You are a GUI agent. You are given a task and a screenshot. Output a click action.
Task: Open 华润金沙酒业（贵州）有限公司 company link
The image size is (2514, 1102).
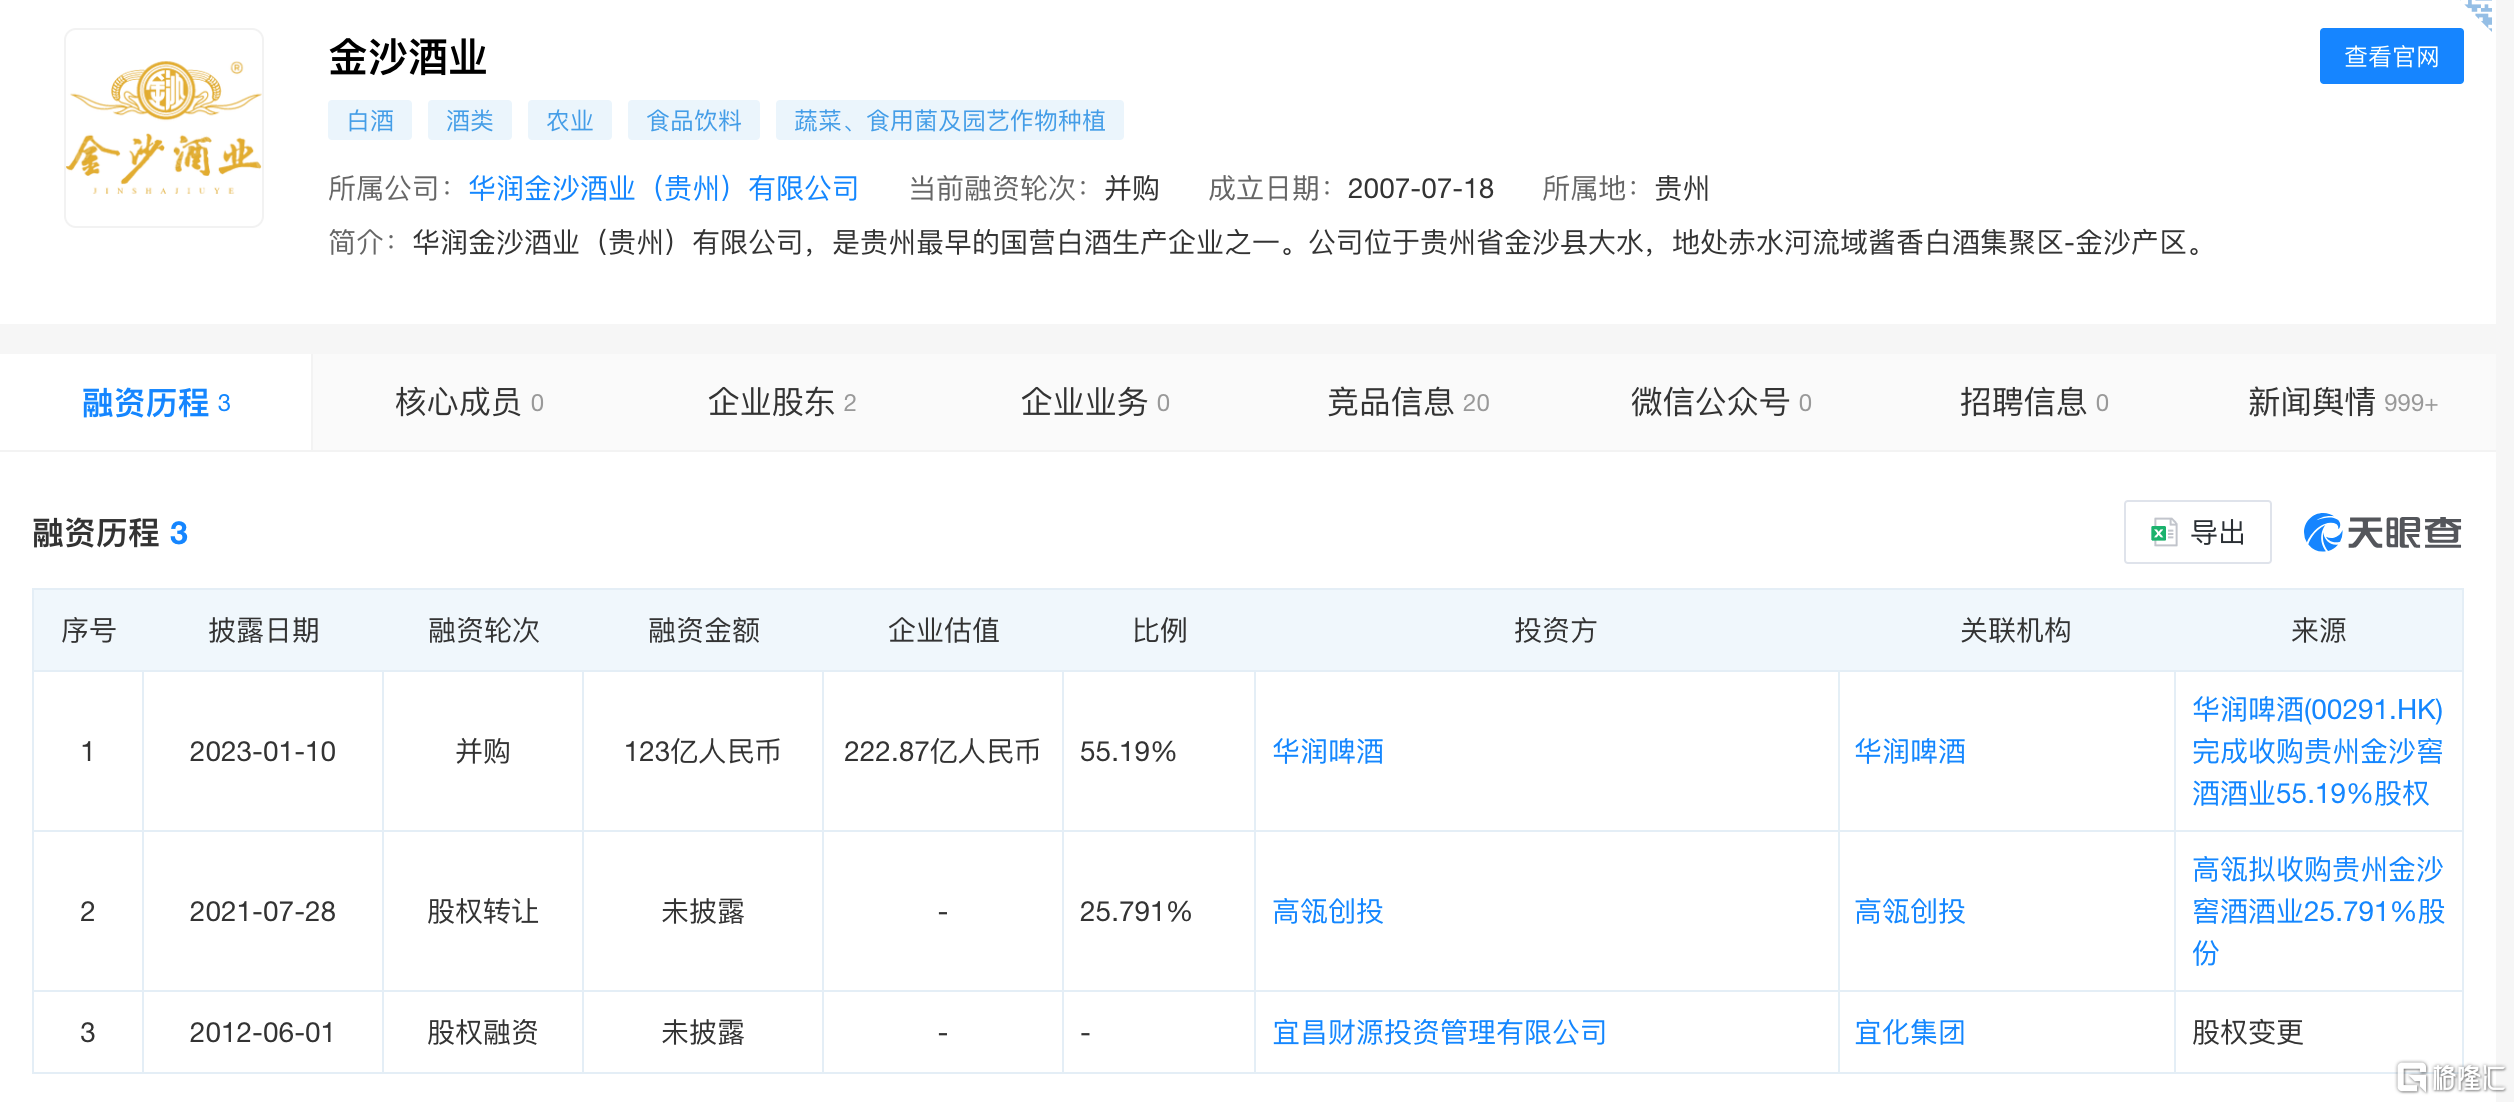tap(664, 188)
